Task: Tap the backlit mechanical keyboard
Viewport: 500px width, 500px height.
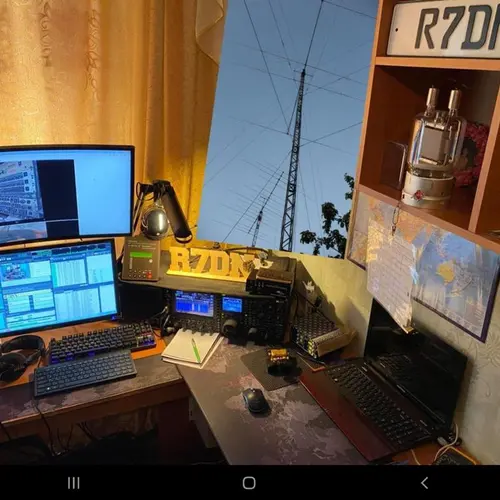Action: tap(102, 341)
